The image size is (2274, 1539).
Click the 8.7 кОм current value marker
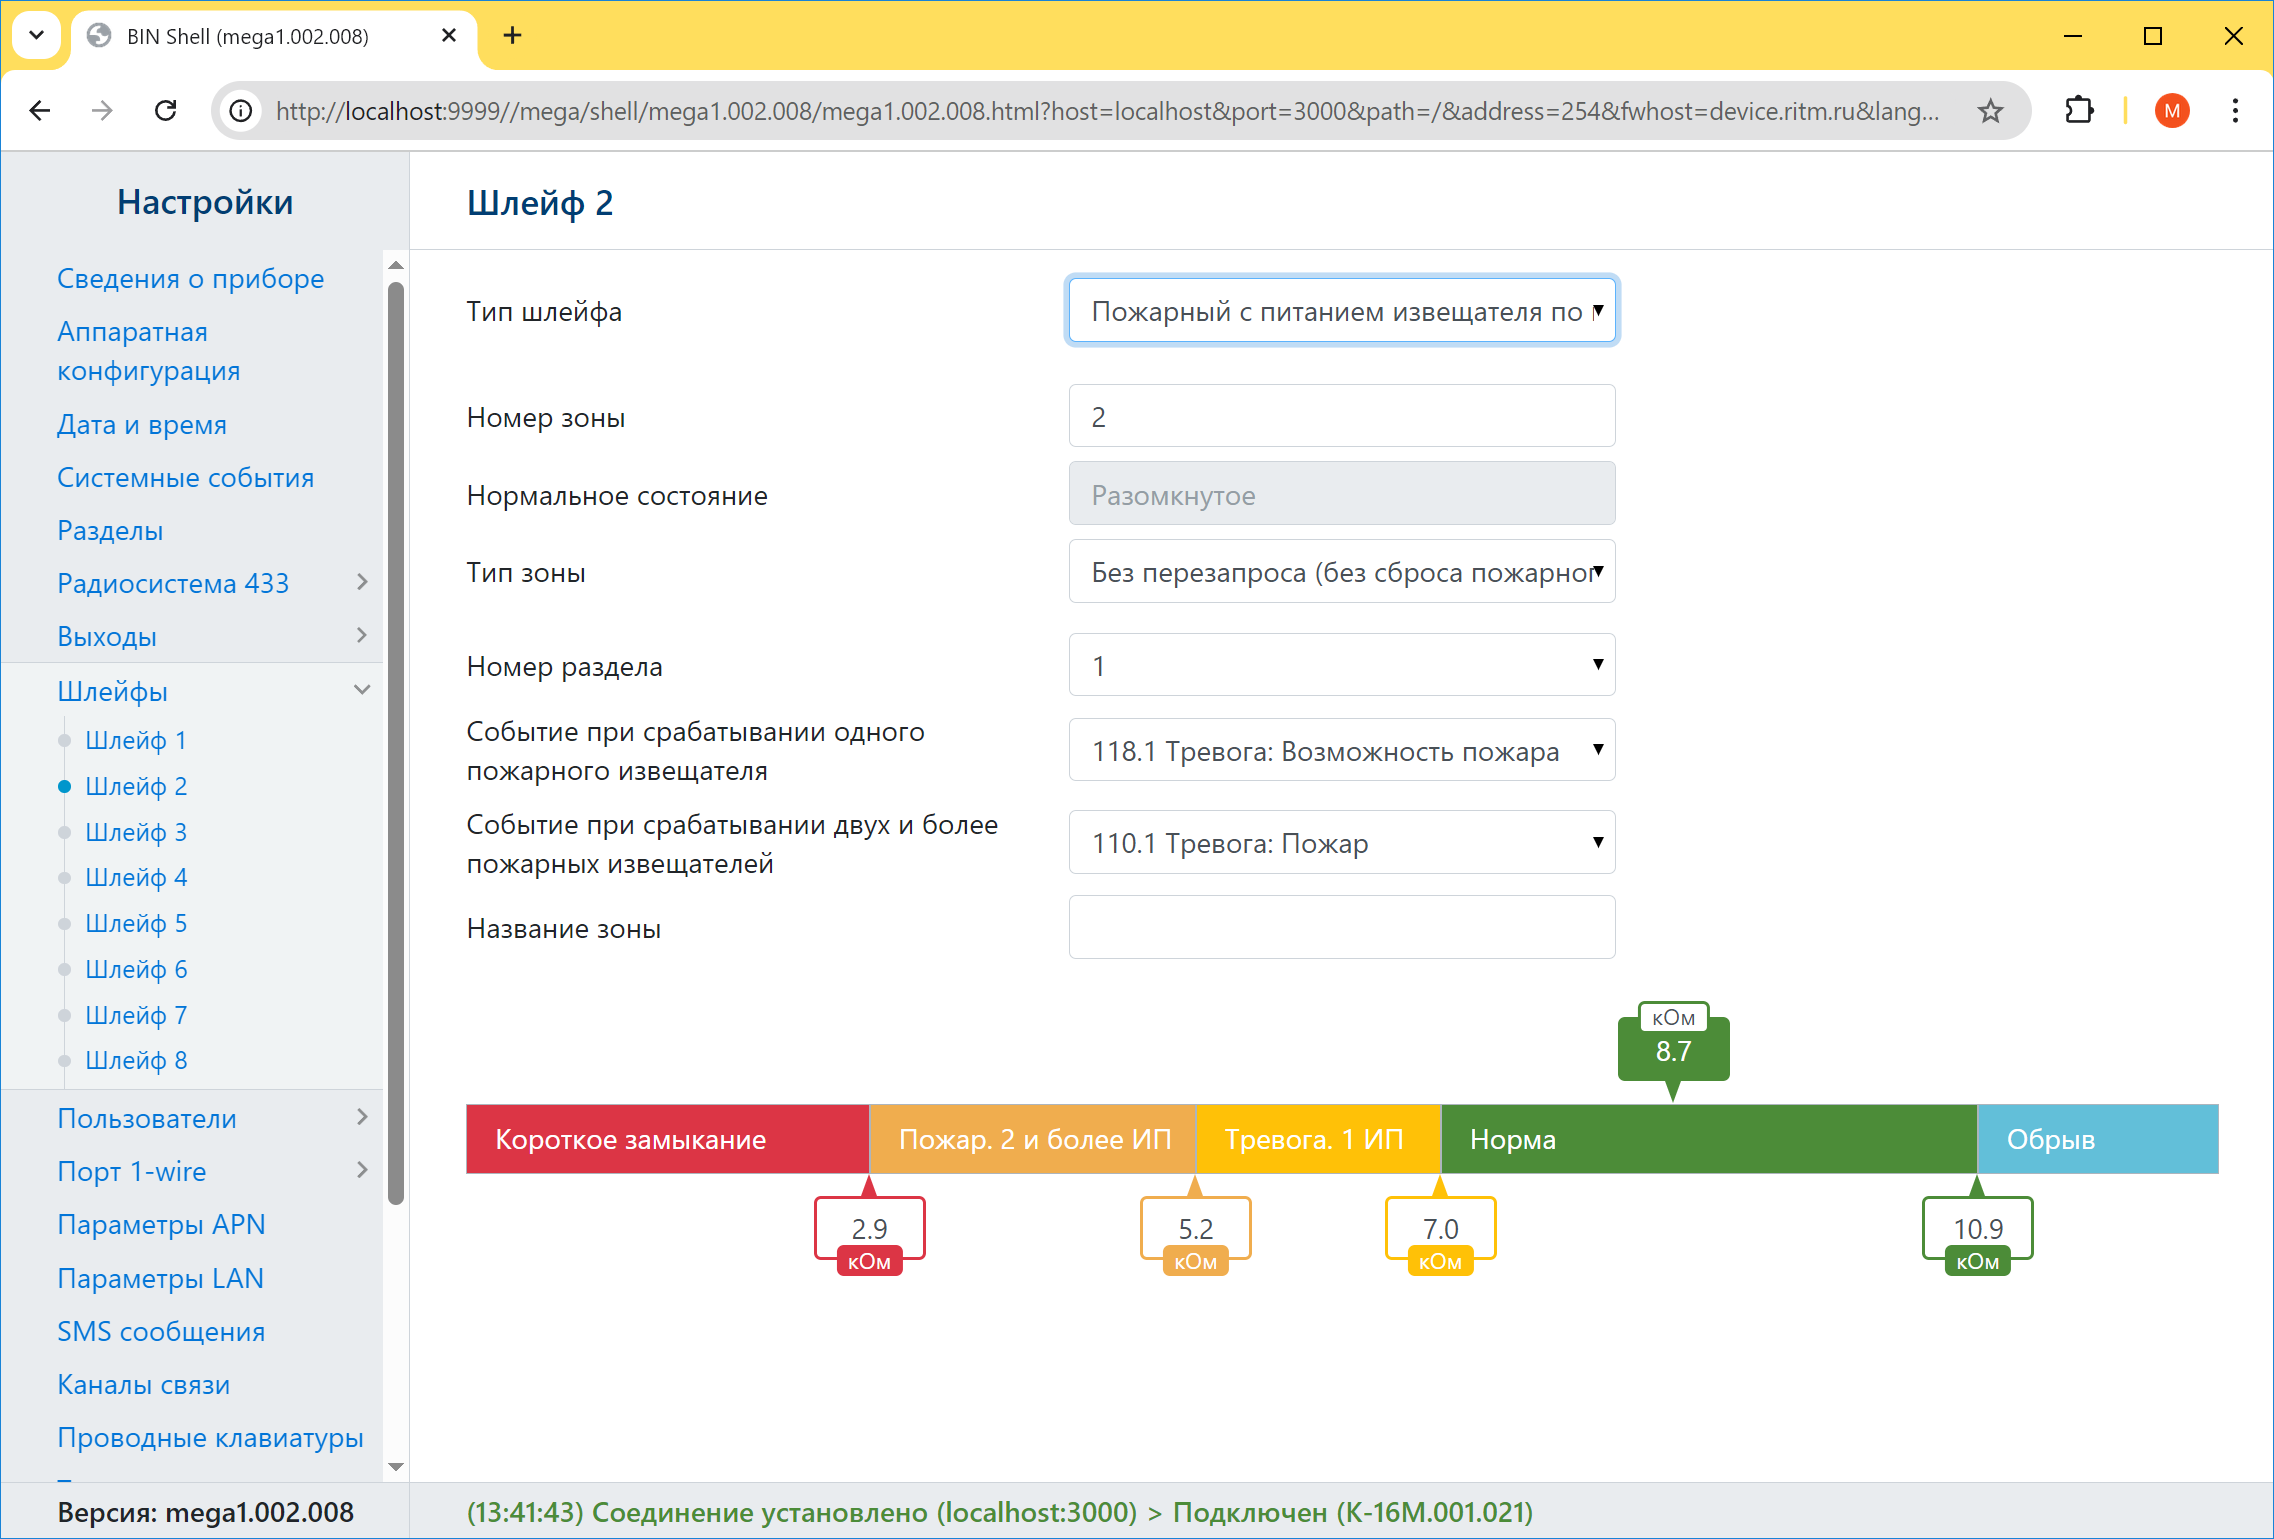pyautogui.click(x=1673, y=1048)
